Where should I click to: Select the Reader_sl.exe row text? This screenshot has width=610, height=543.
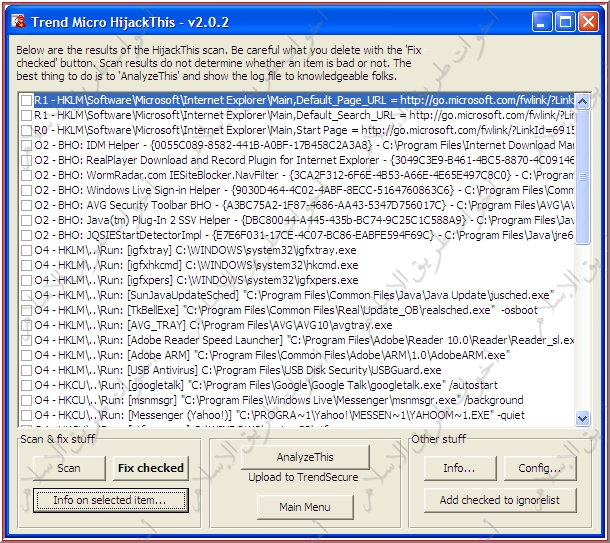[x=303, y=340]
